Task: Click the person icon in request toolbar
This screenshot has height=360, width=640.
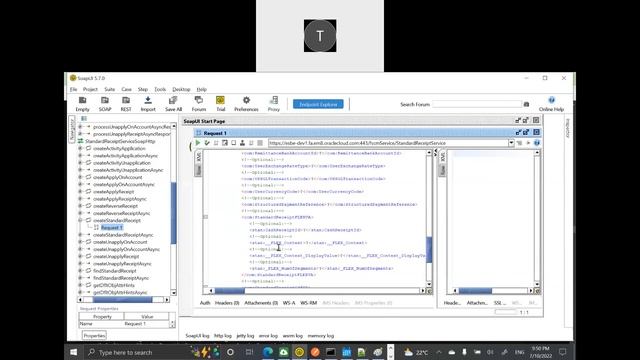Action: [242, 143]
